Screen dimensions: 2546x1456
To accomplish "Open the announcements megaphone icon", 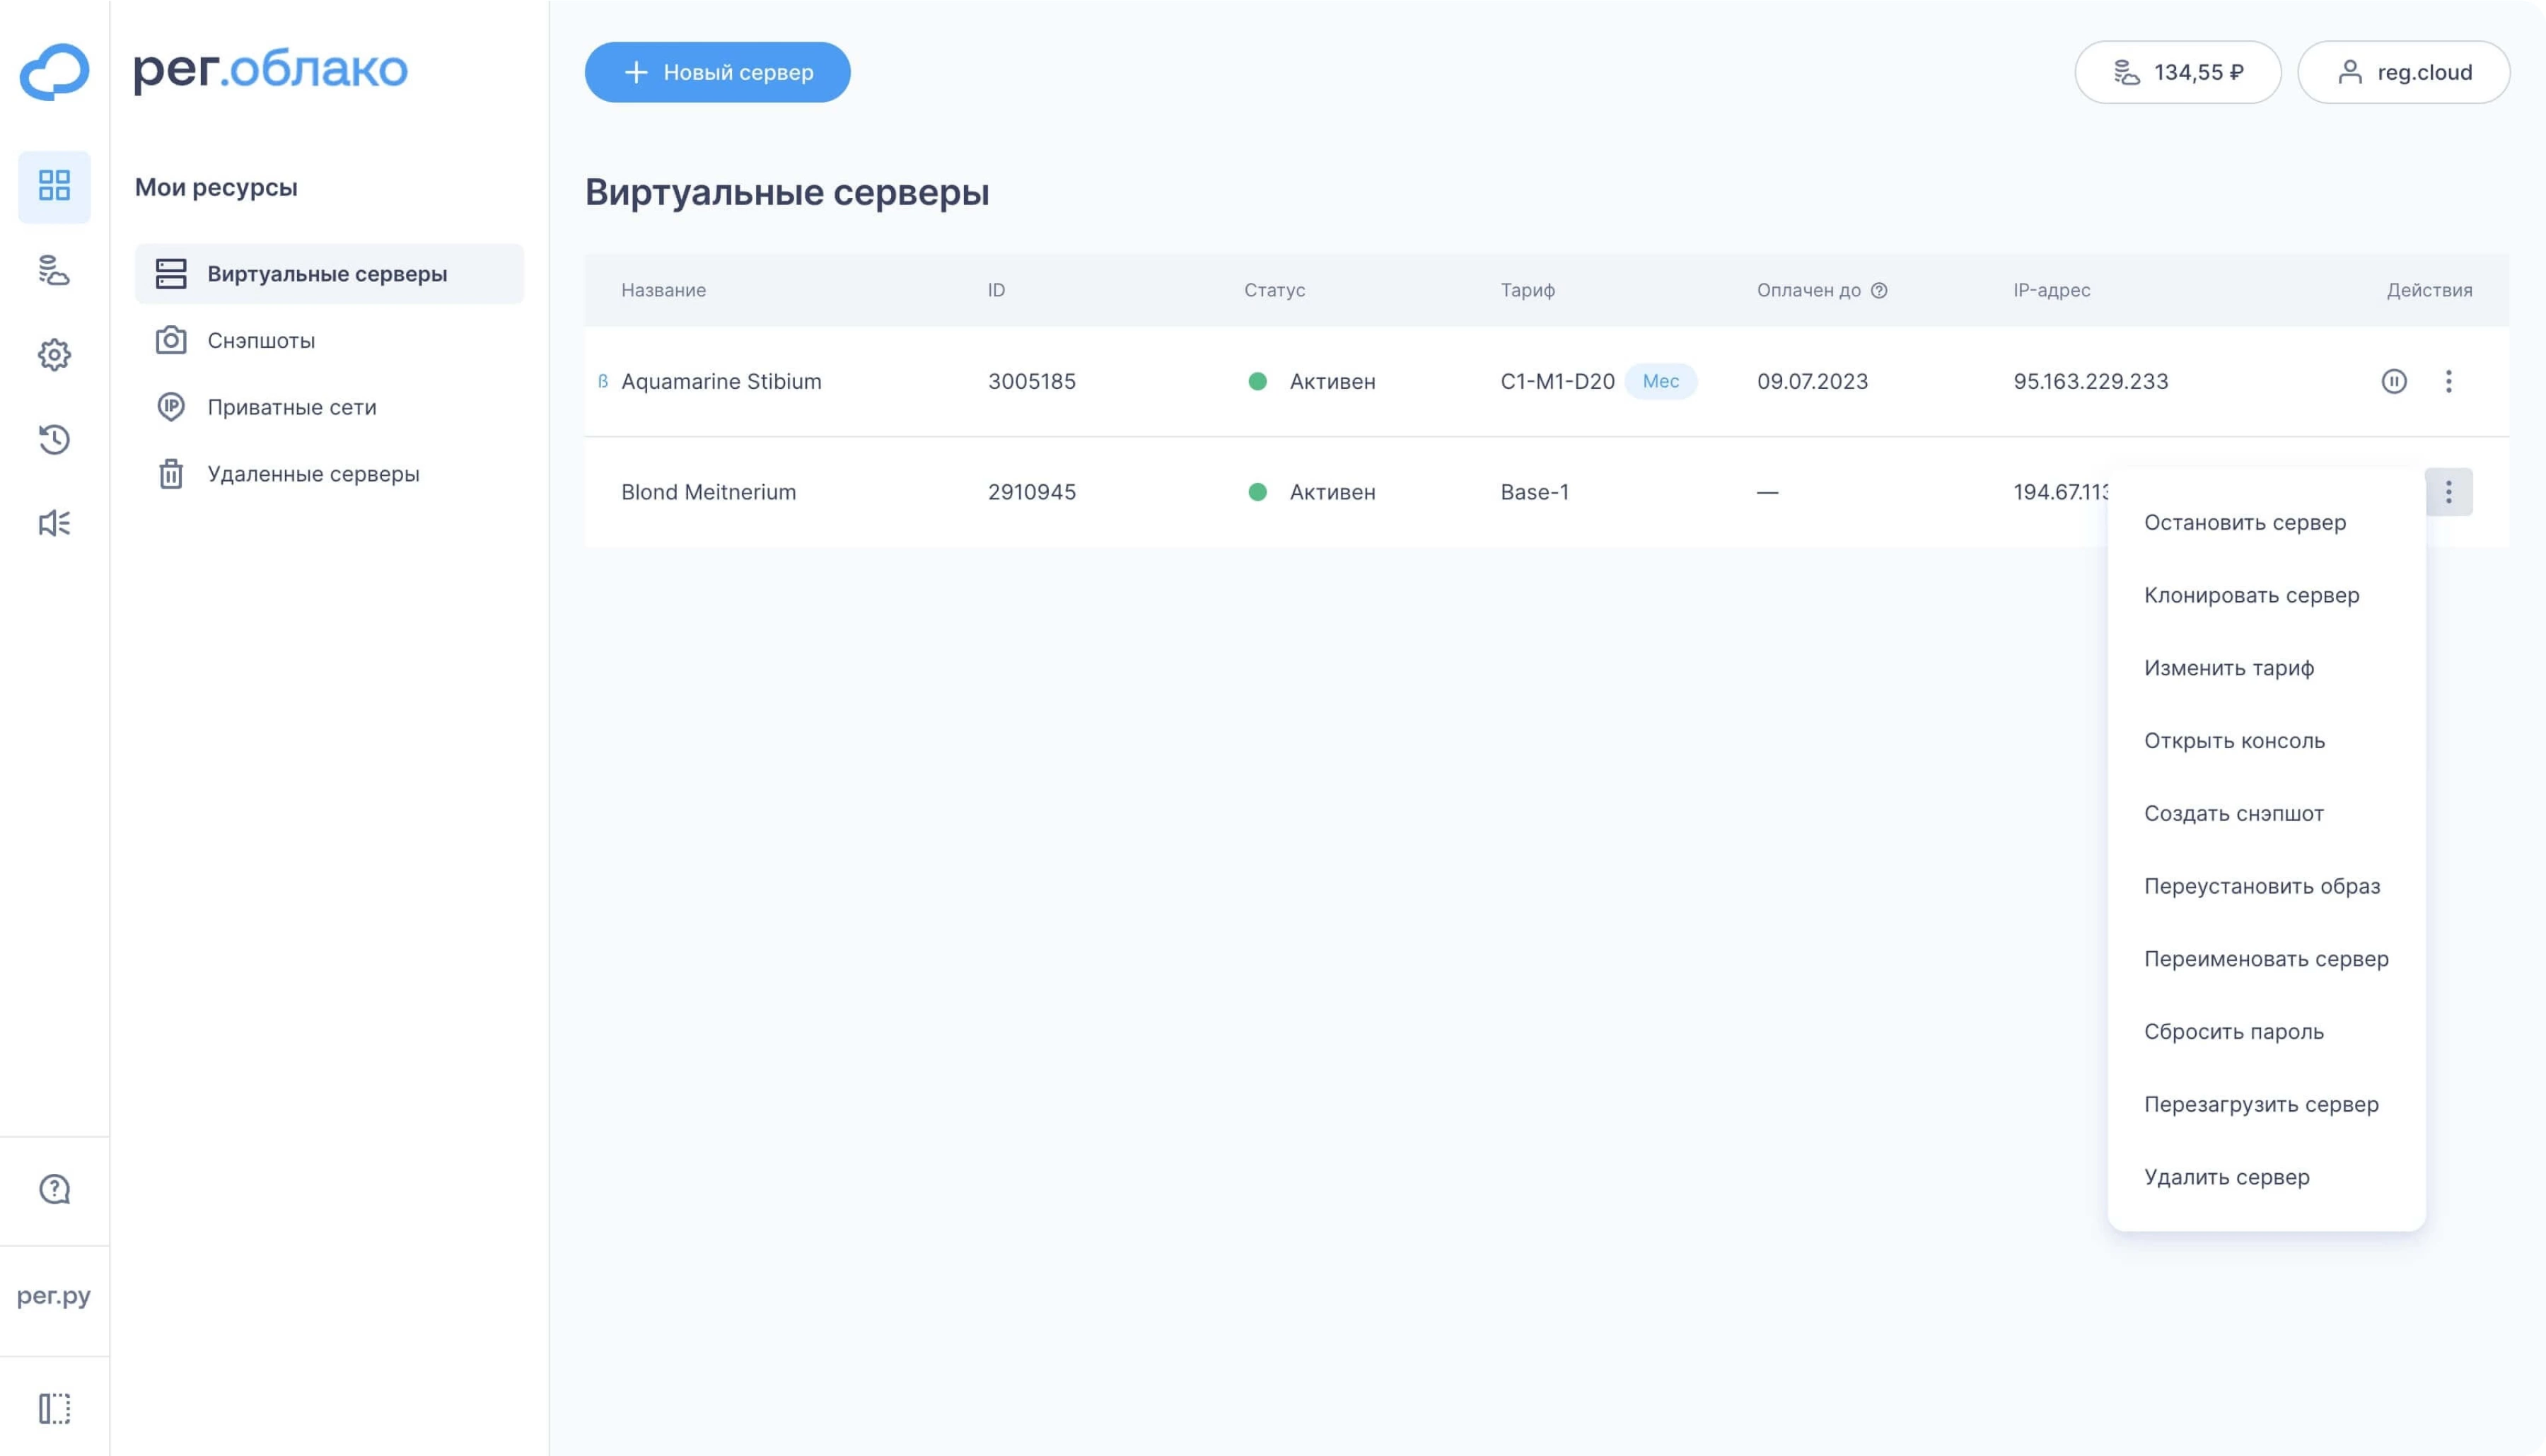I will [54, 523].
